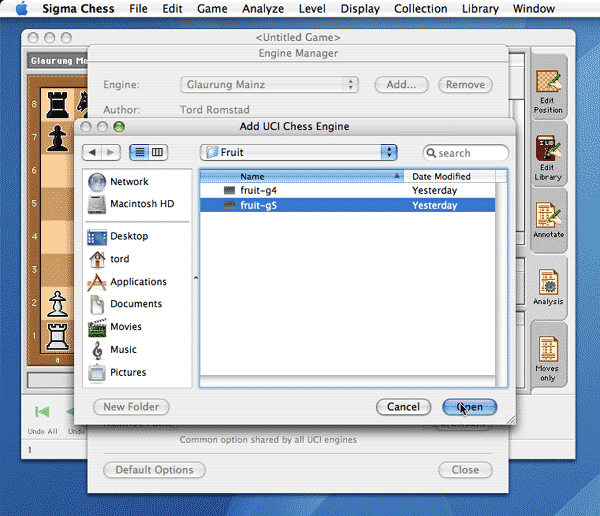Screen dimensions: 600x516
Task: Open the Engine selection dropdown
Action: (x=269, y=85)
